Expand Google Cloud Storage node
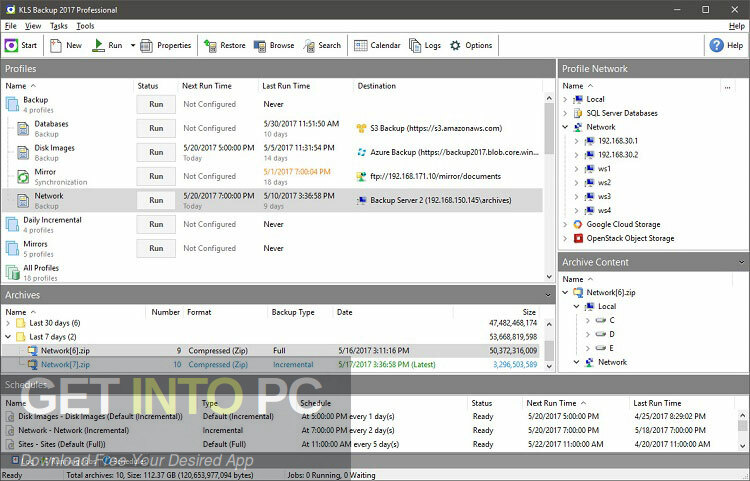750x481 pixels. pos(565,224)
